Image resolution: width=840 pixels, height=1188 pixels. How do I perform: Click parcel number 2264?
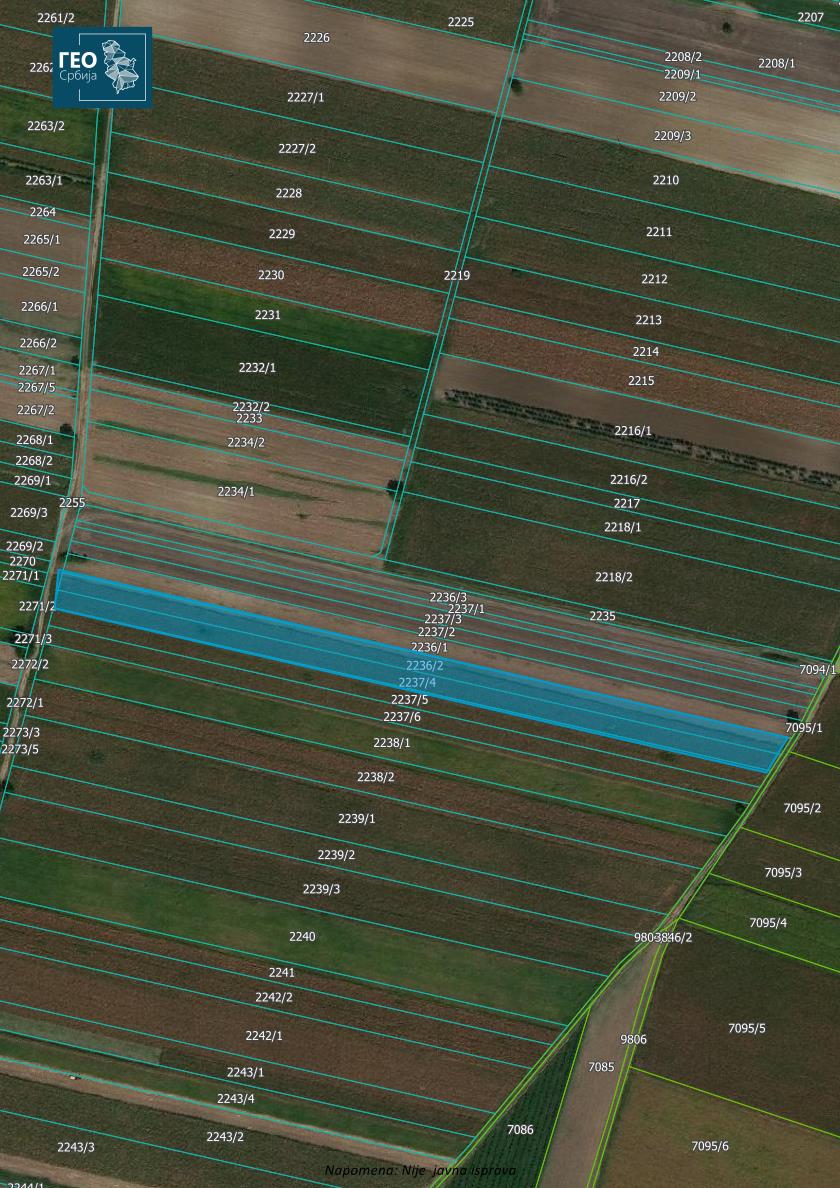[42, 211]
